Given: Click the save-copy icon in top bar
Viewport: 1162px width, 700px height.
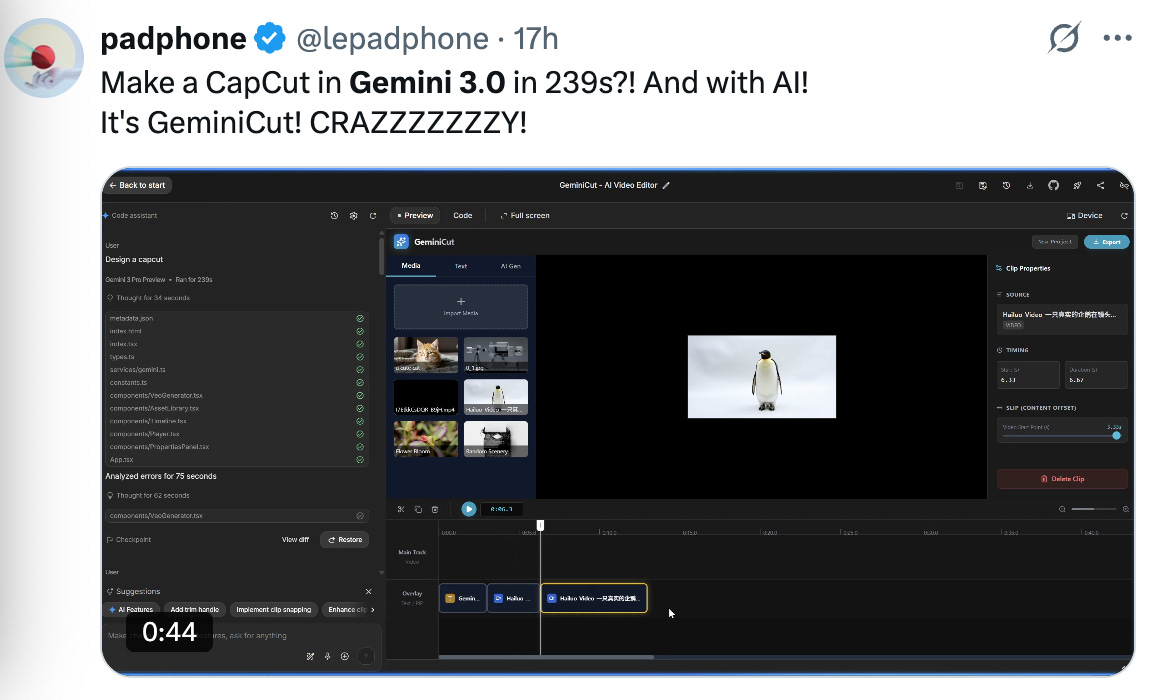Looking at the screenshot, I should [983, 185].
